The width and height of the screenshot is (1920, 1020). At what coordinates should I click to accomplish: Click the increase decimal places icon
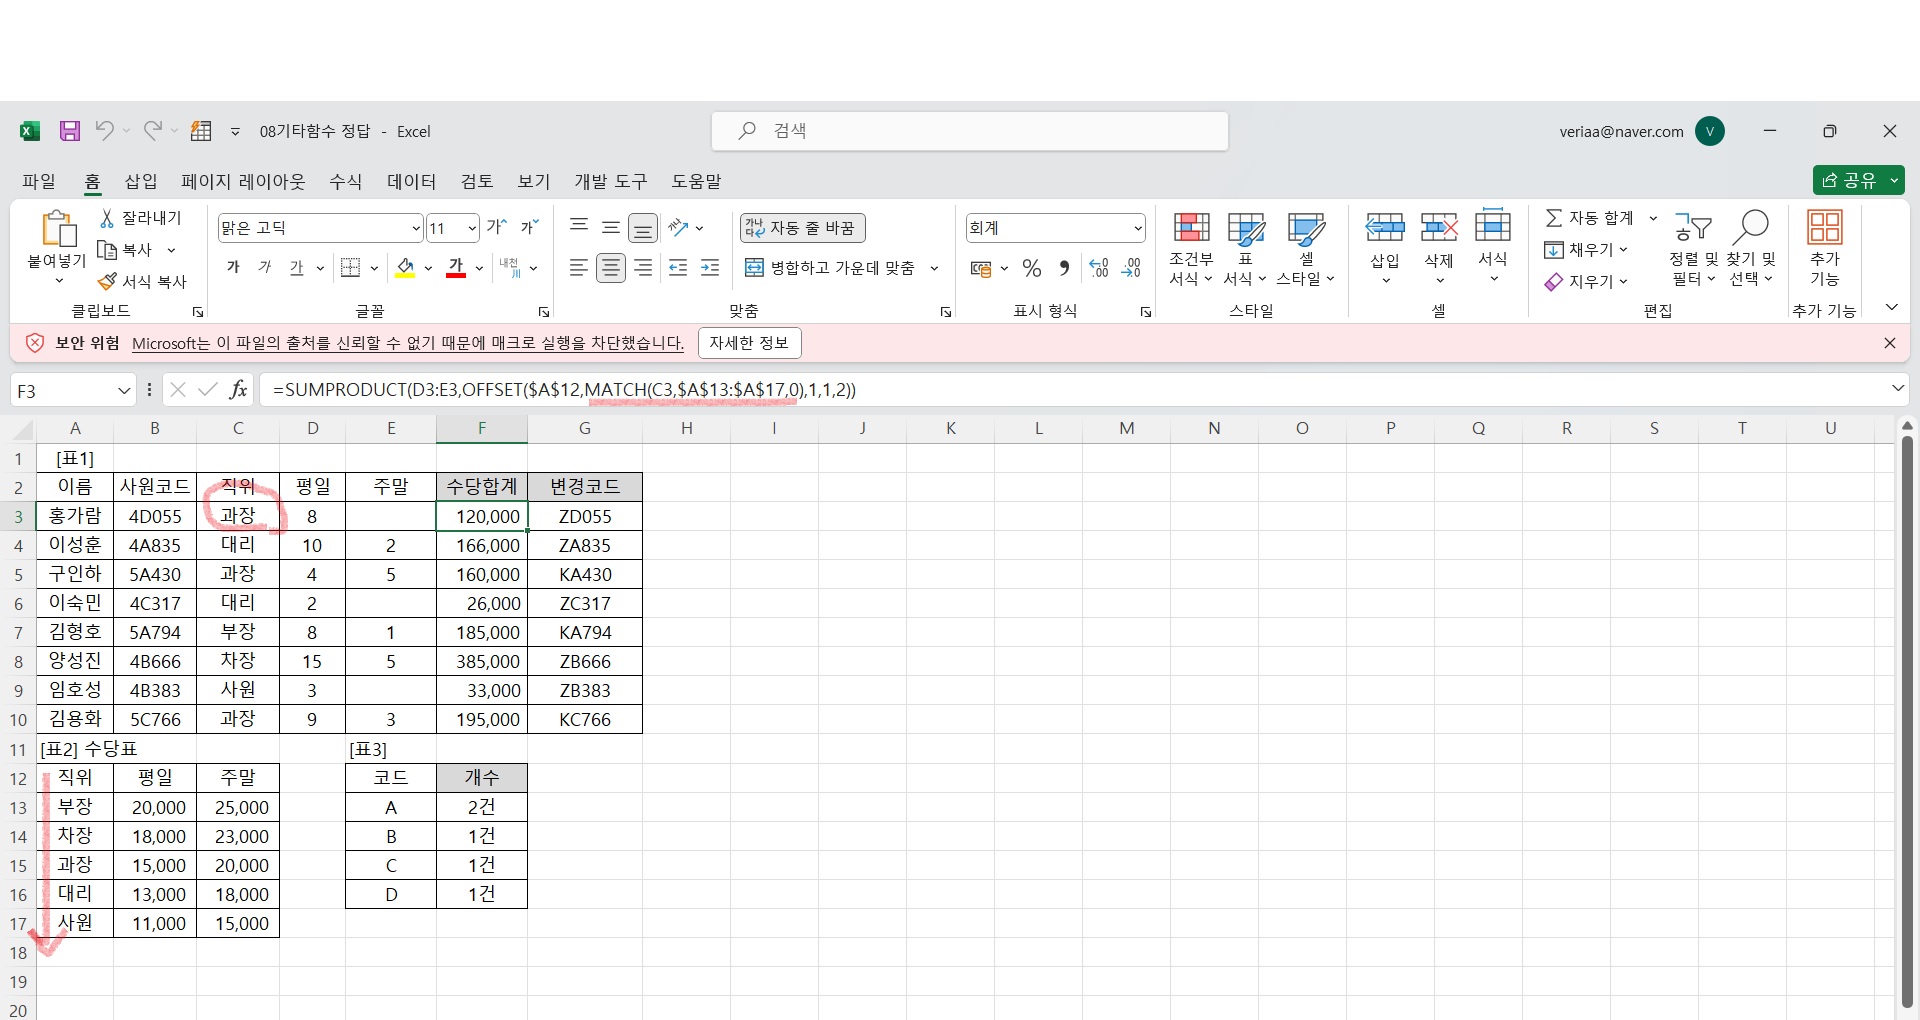tap(1099, 268)
